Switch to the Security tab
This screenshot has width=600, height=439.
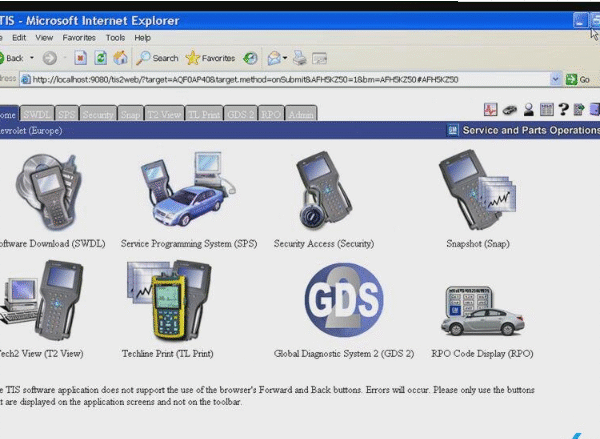pyautogui.click(x=98, y=114)
